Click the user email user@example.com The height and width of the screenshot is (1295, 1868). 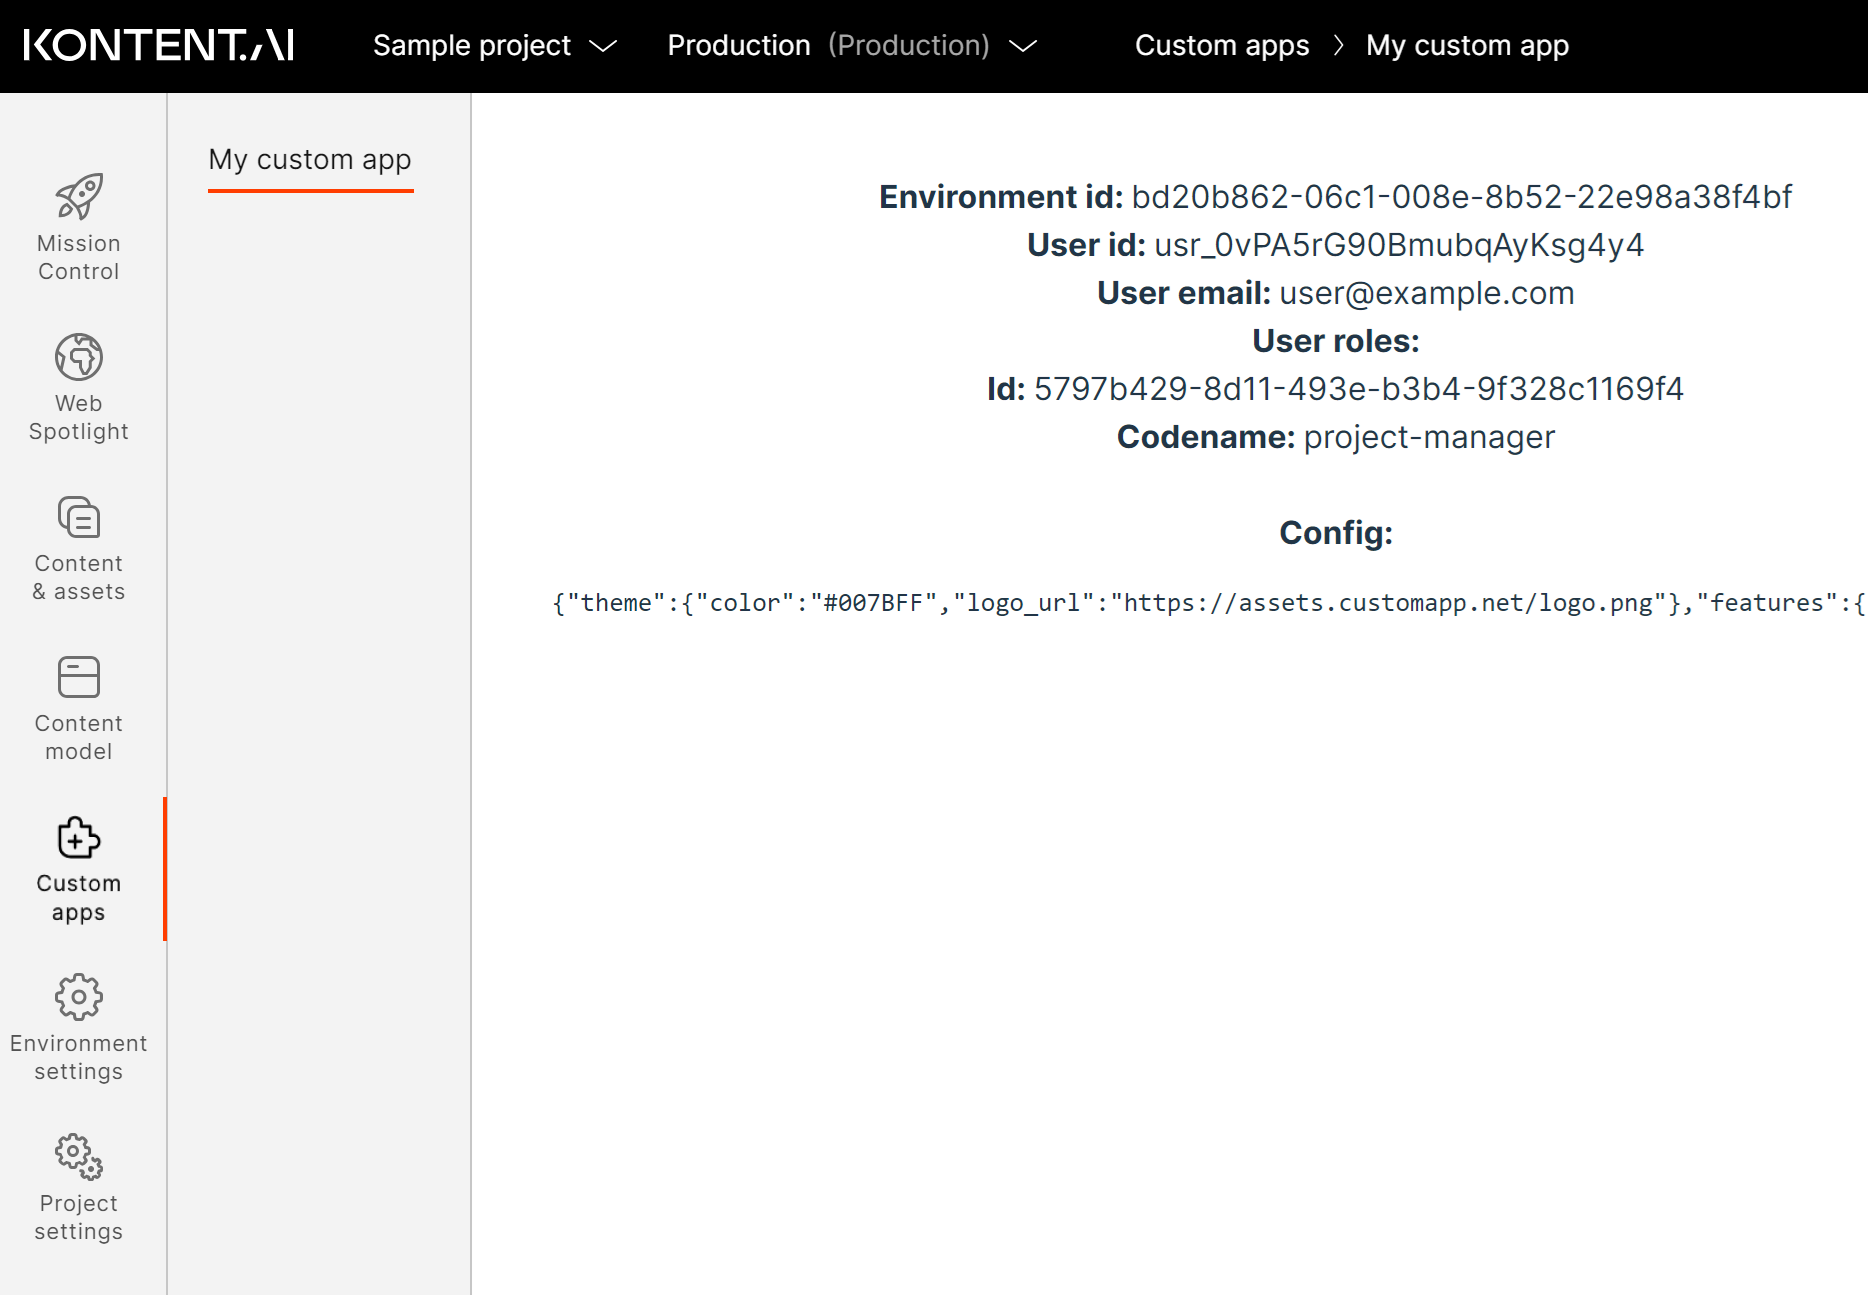coord(1426,293)
